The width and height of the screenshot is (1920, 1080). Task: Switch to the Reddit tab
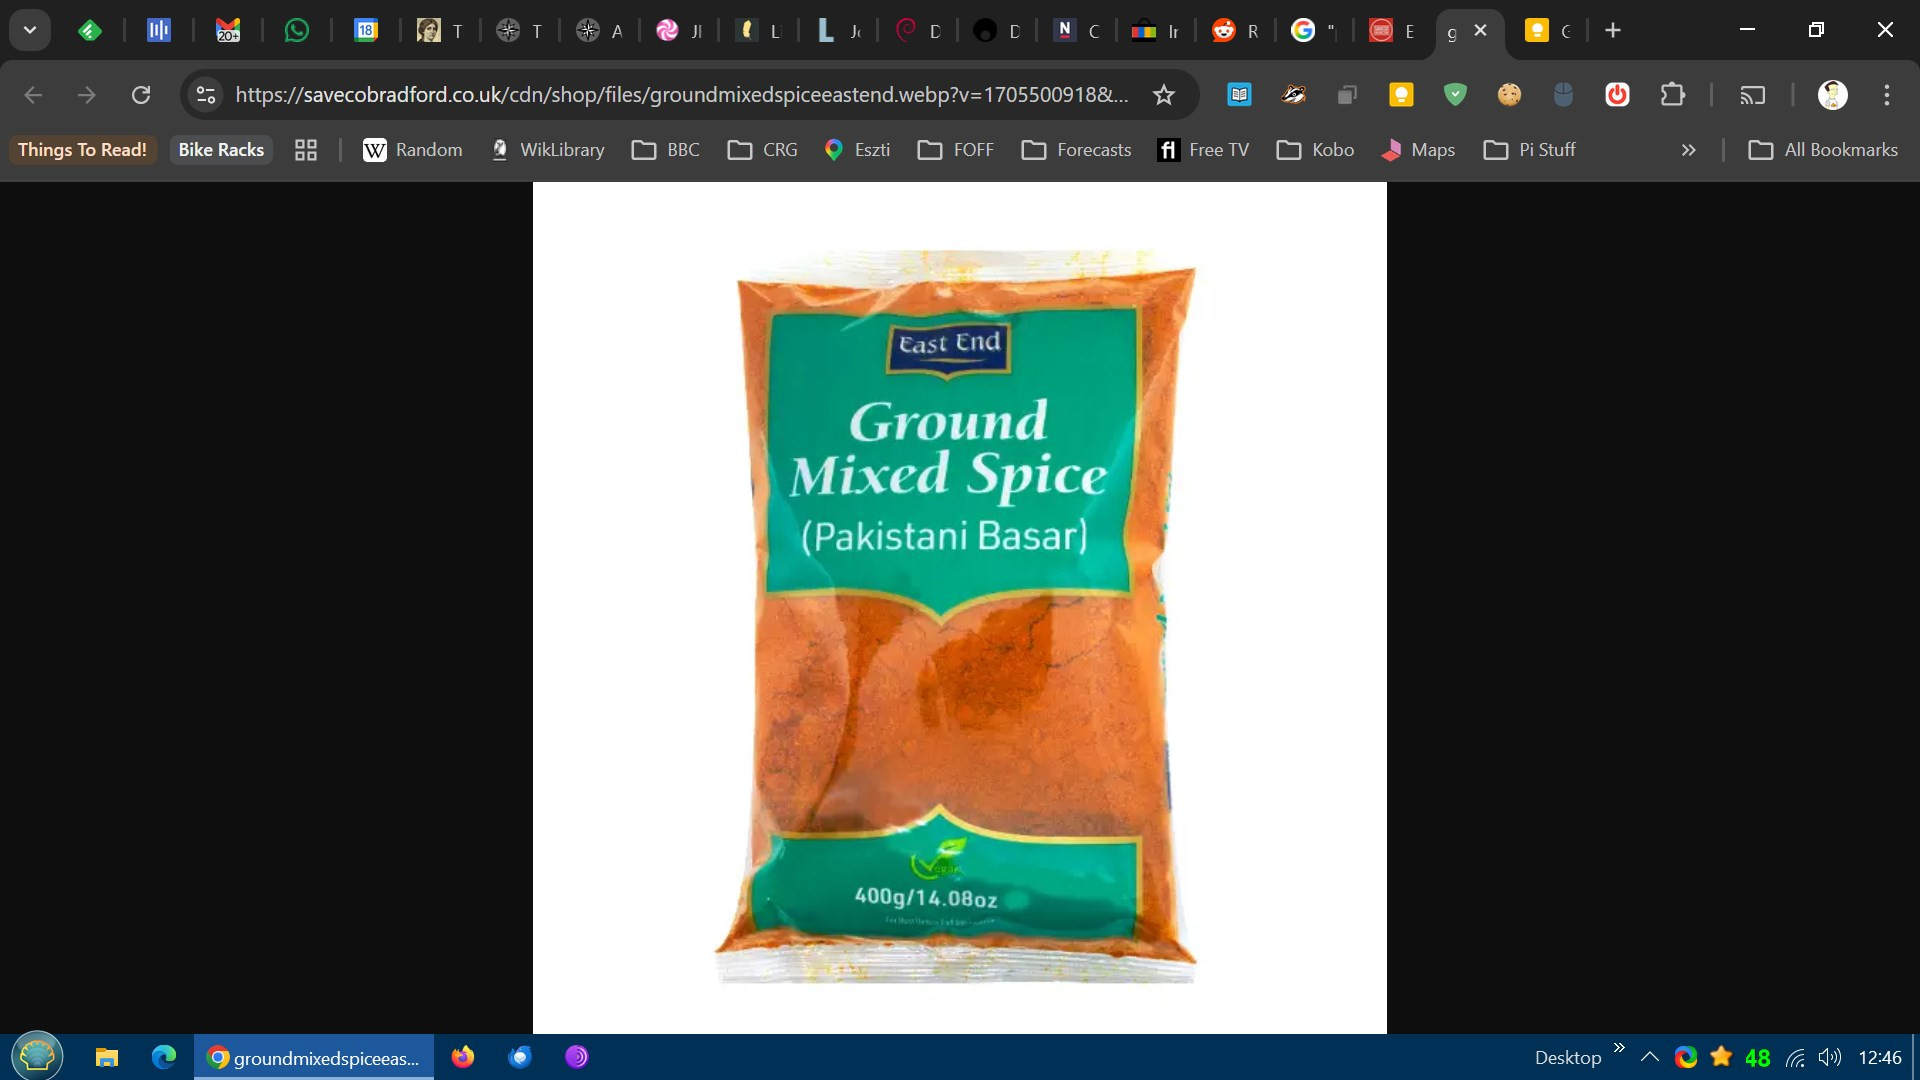tap(1235, 31)
